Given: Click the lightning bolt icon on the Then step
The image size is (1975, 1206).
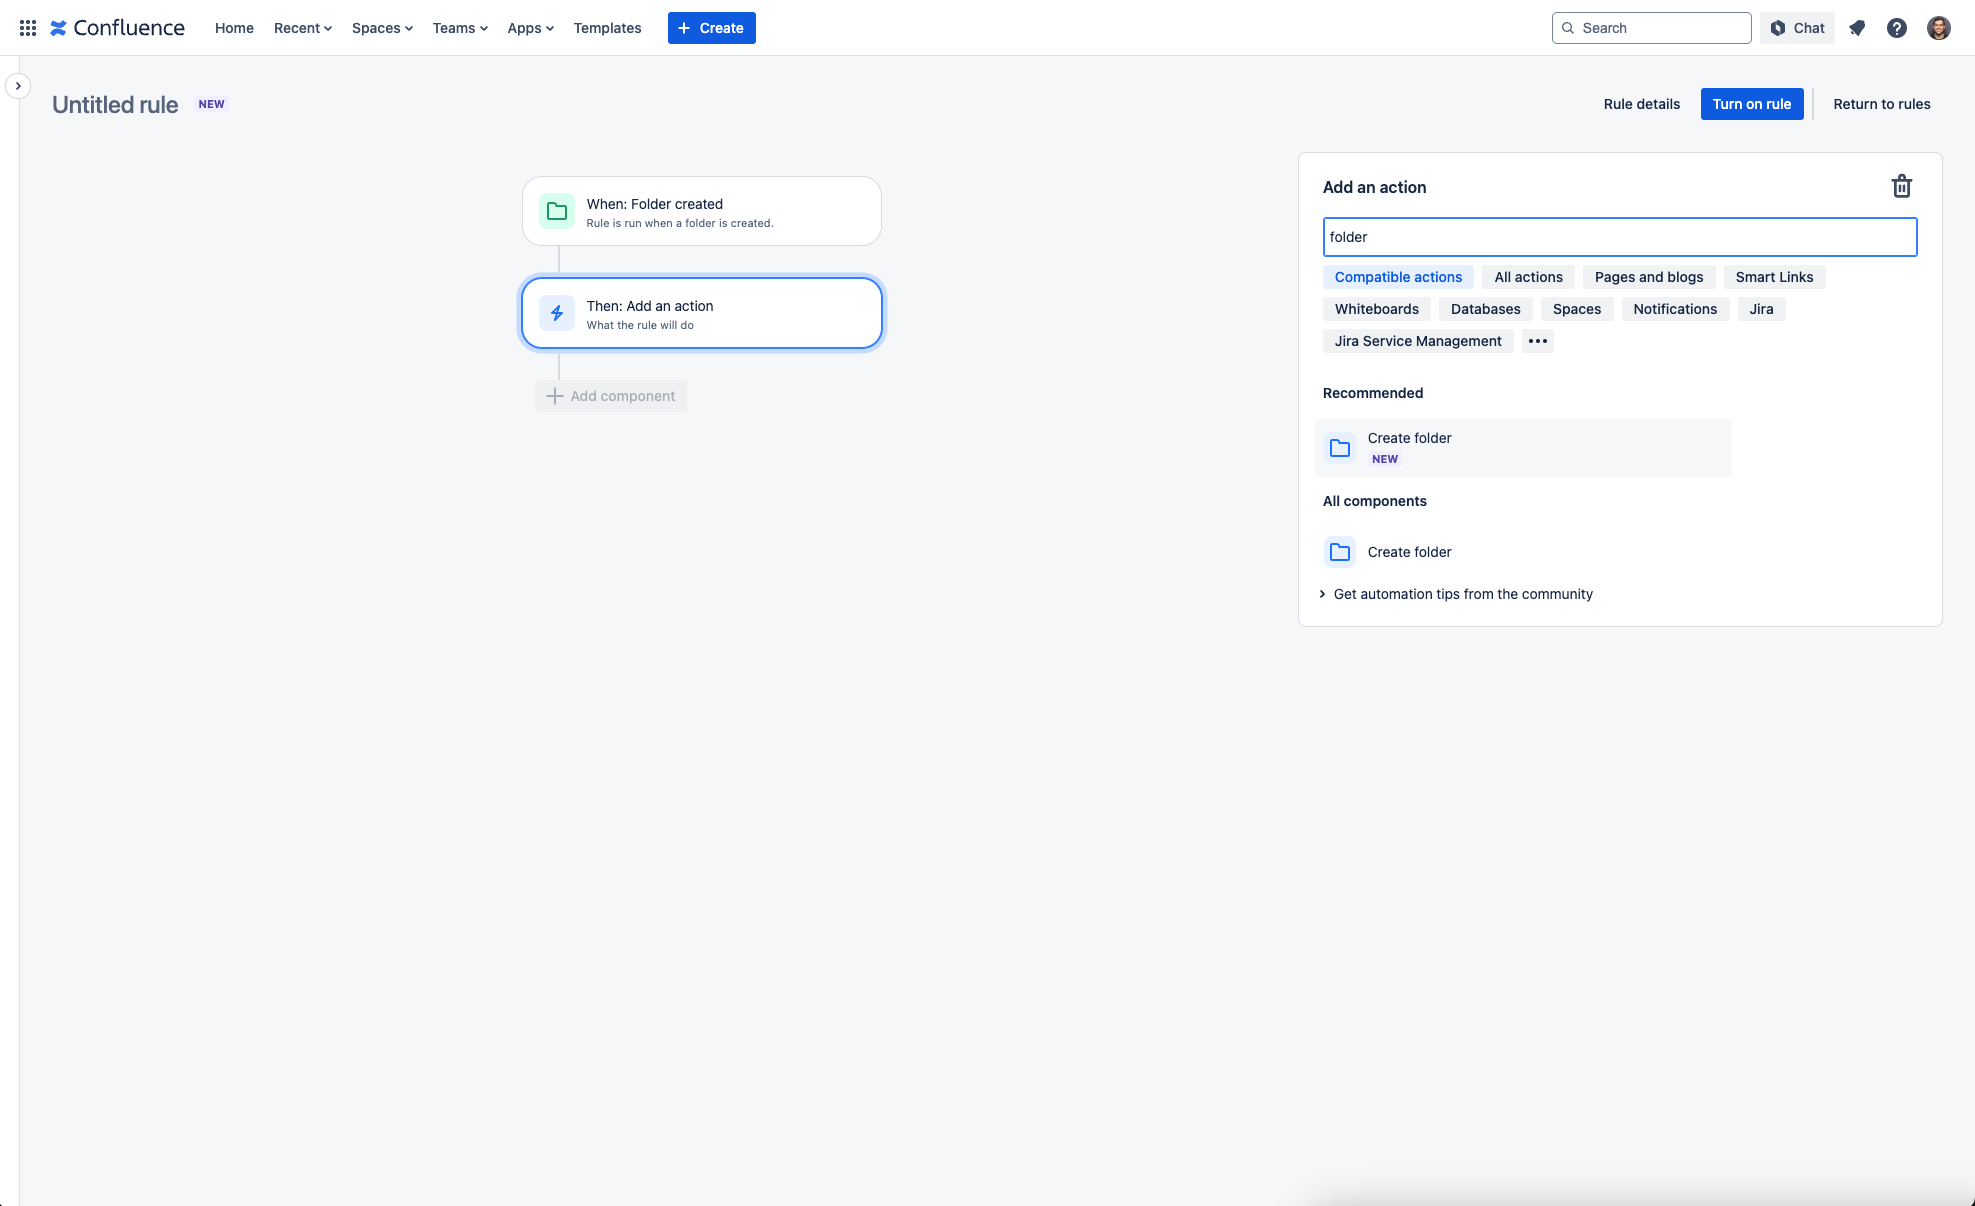Looking at the screenshot, I should [557, 312].
